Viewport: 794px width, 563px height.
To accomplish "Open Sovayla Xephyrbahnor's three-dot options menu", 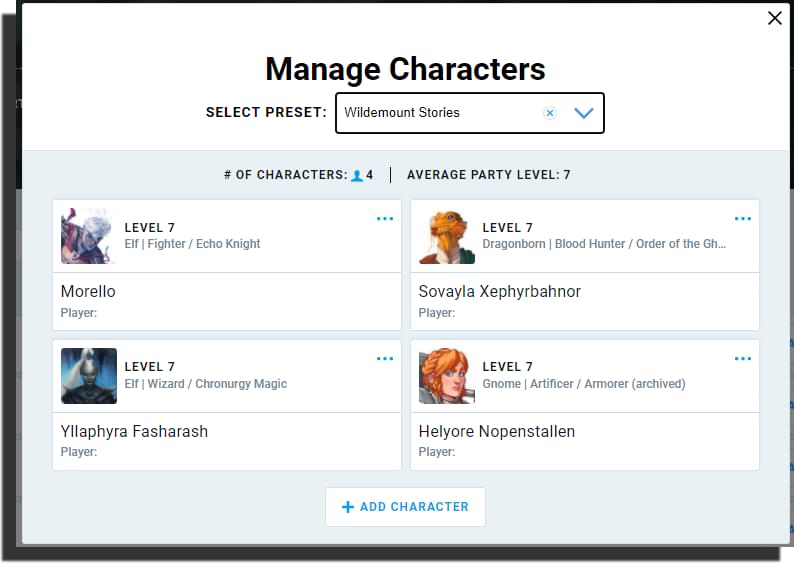I will coord(743,219).
